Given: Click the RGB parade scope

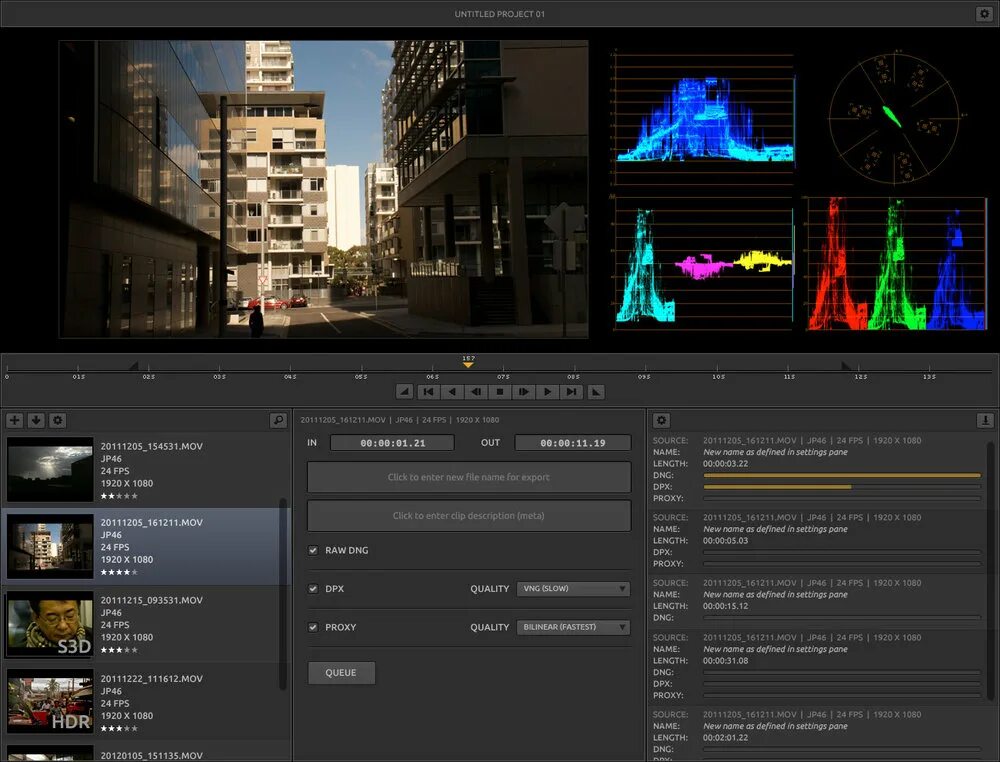Looking at the screenshot, I should [896, 263].
